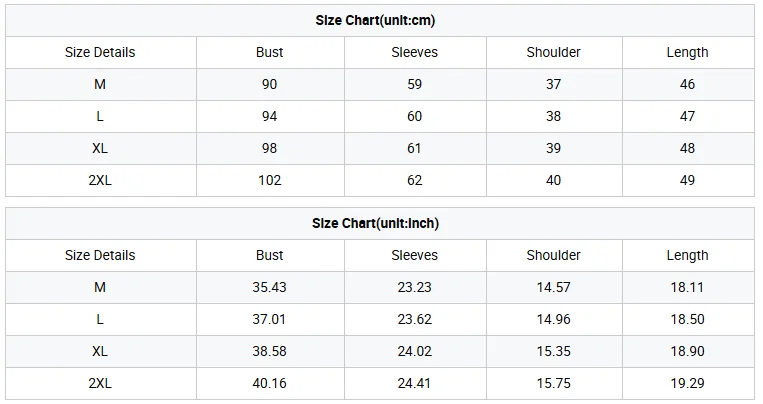Click the bust value 102
The width and height of the screenshot is (763, 404).
270,180
